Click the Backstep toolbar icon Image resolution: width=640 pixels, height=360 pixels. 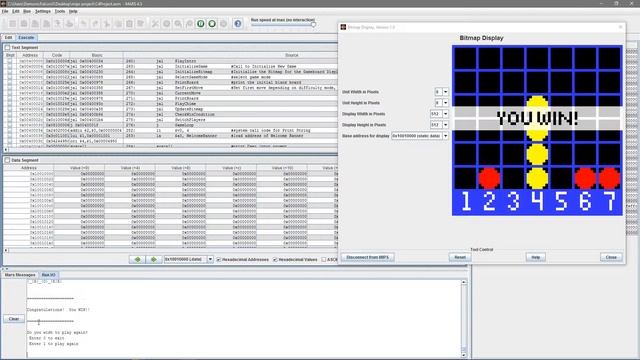(x=189, y=24)
